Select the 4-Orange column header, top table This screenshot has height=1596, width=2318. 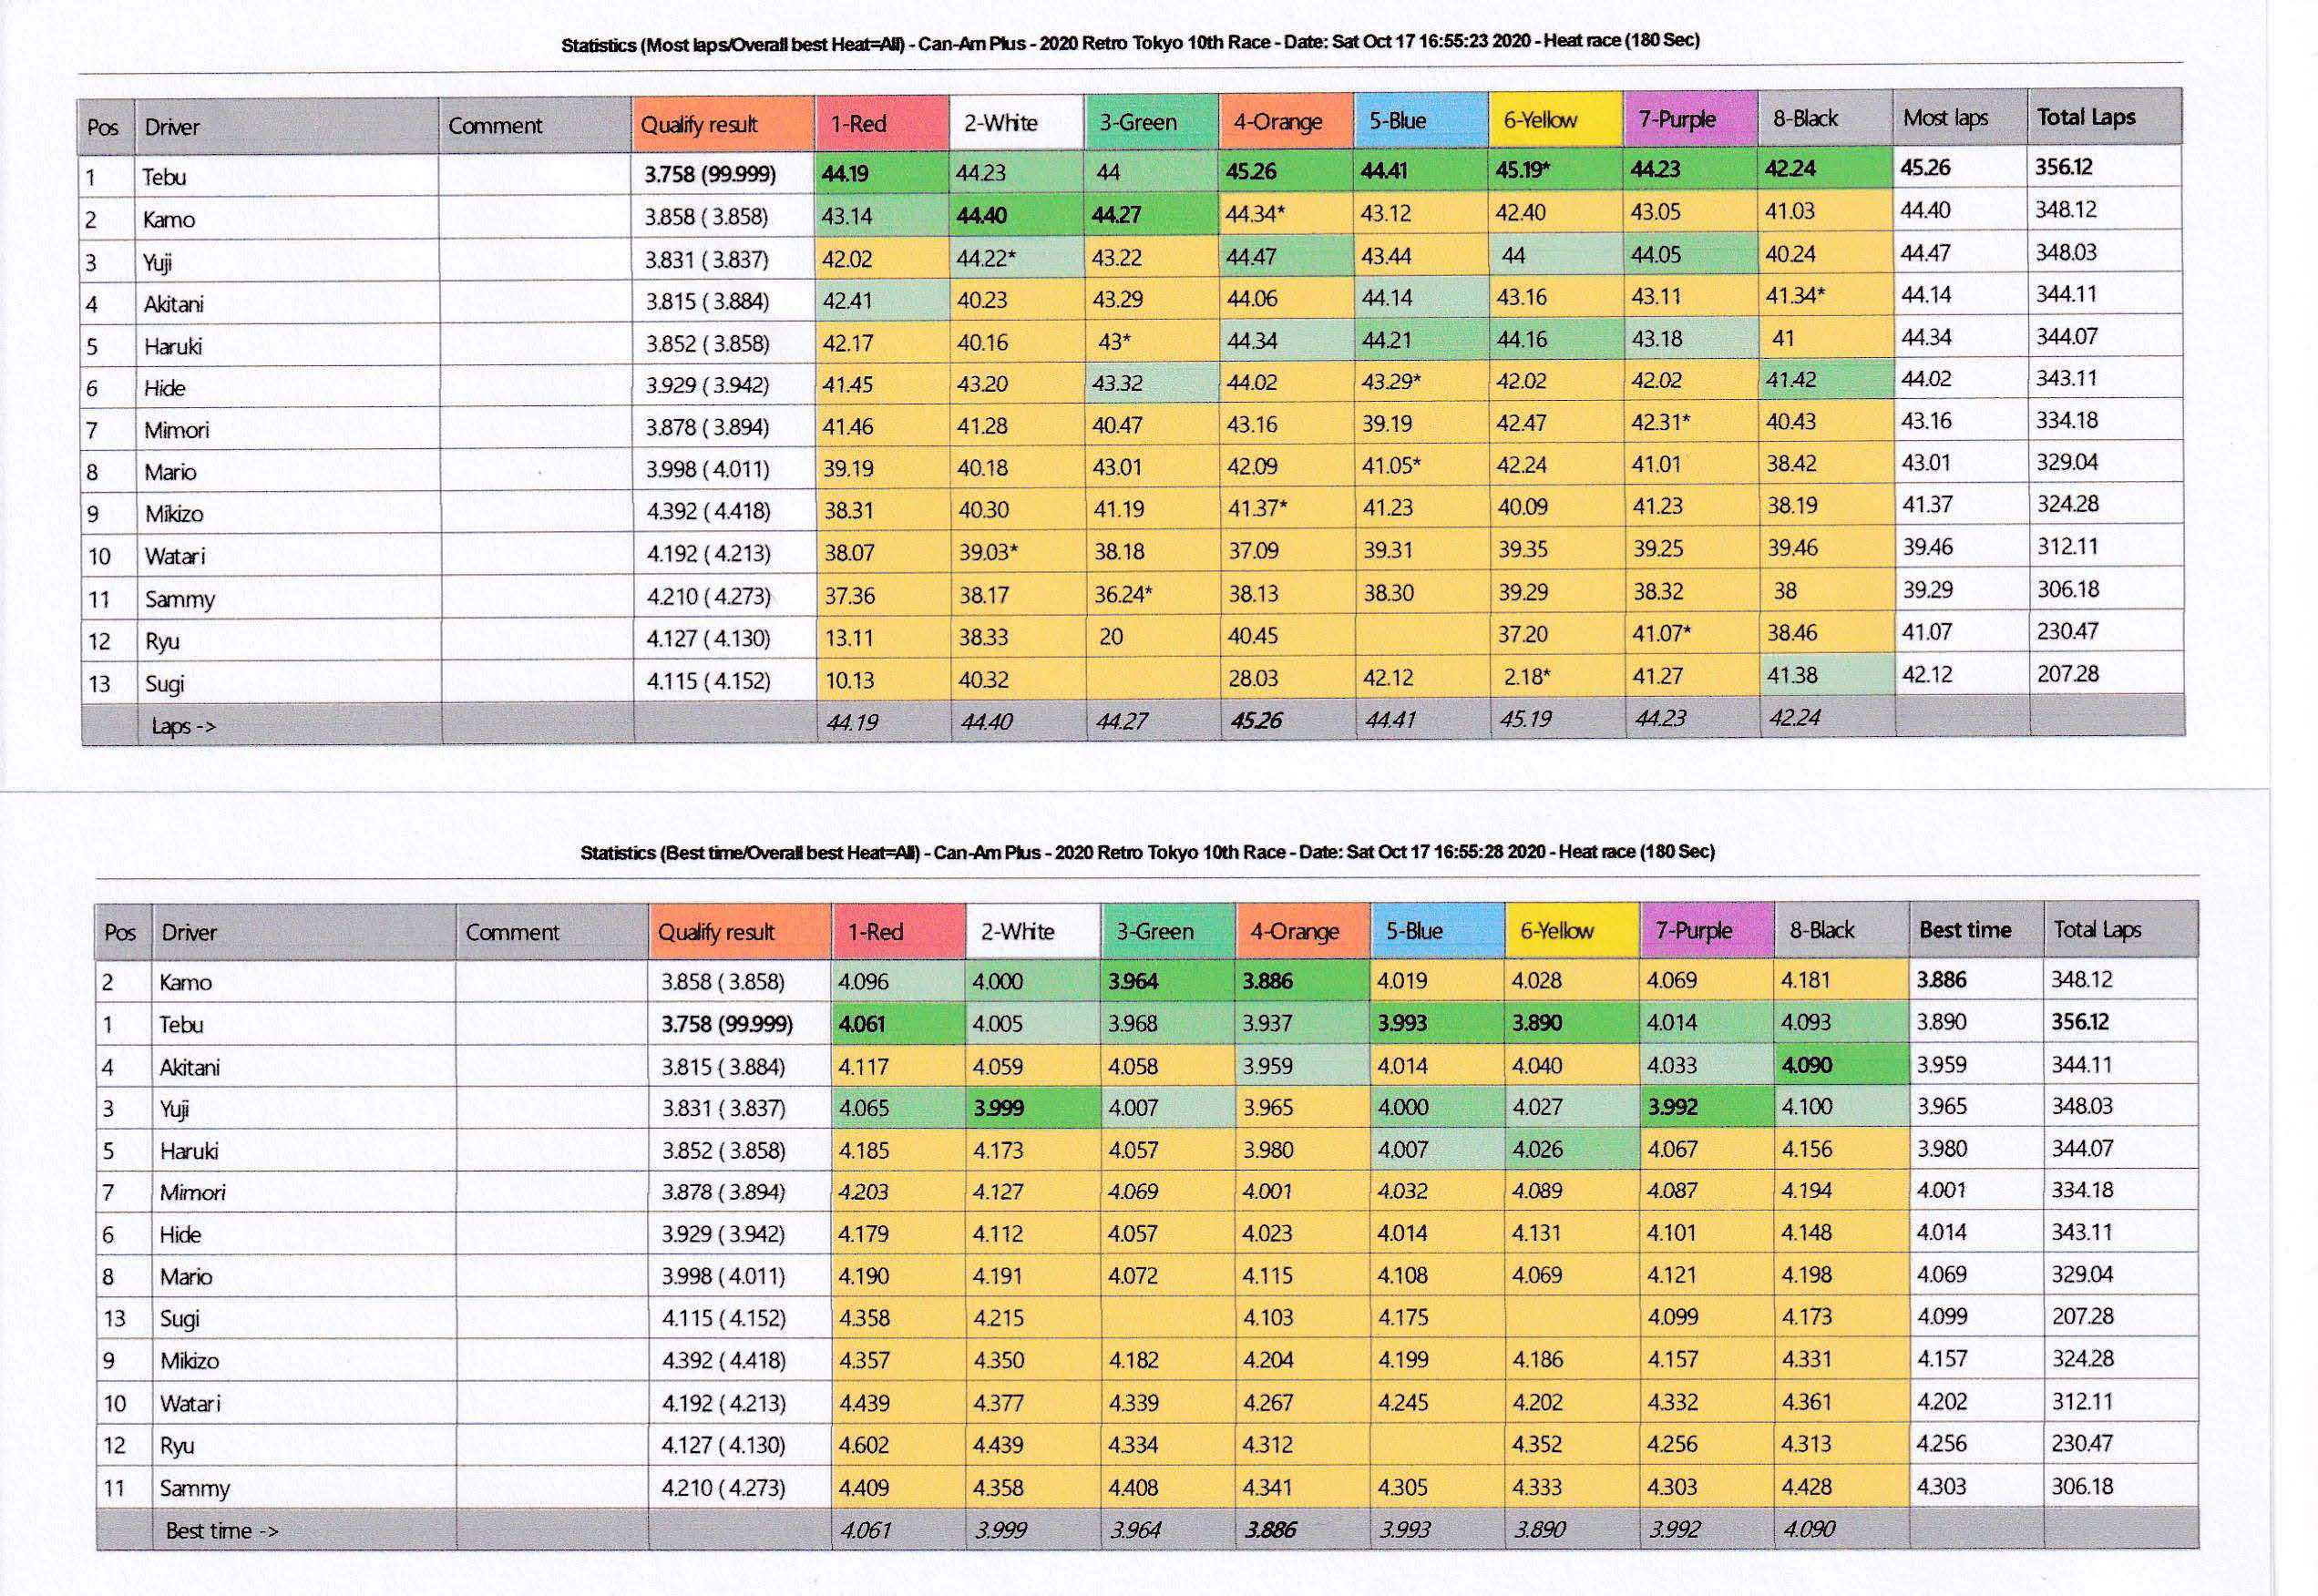tap(1277, 122)
